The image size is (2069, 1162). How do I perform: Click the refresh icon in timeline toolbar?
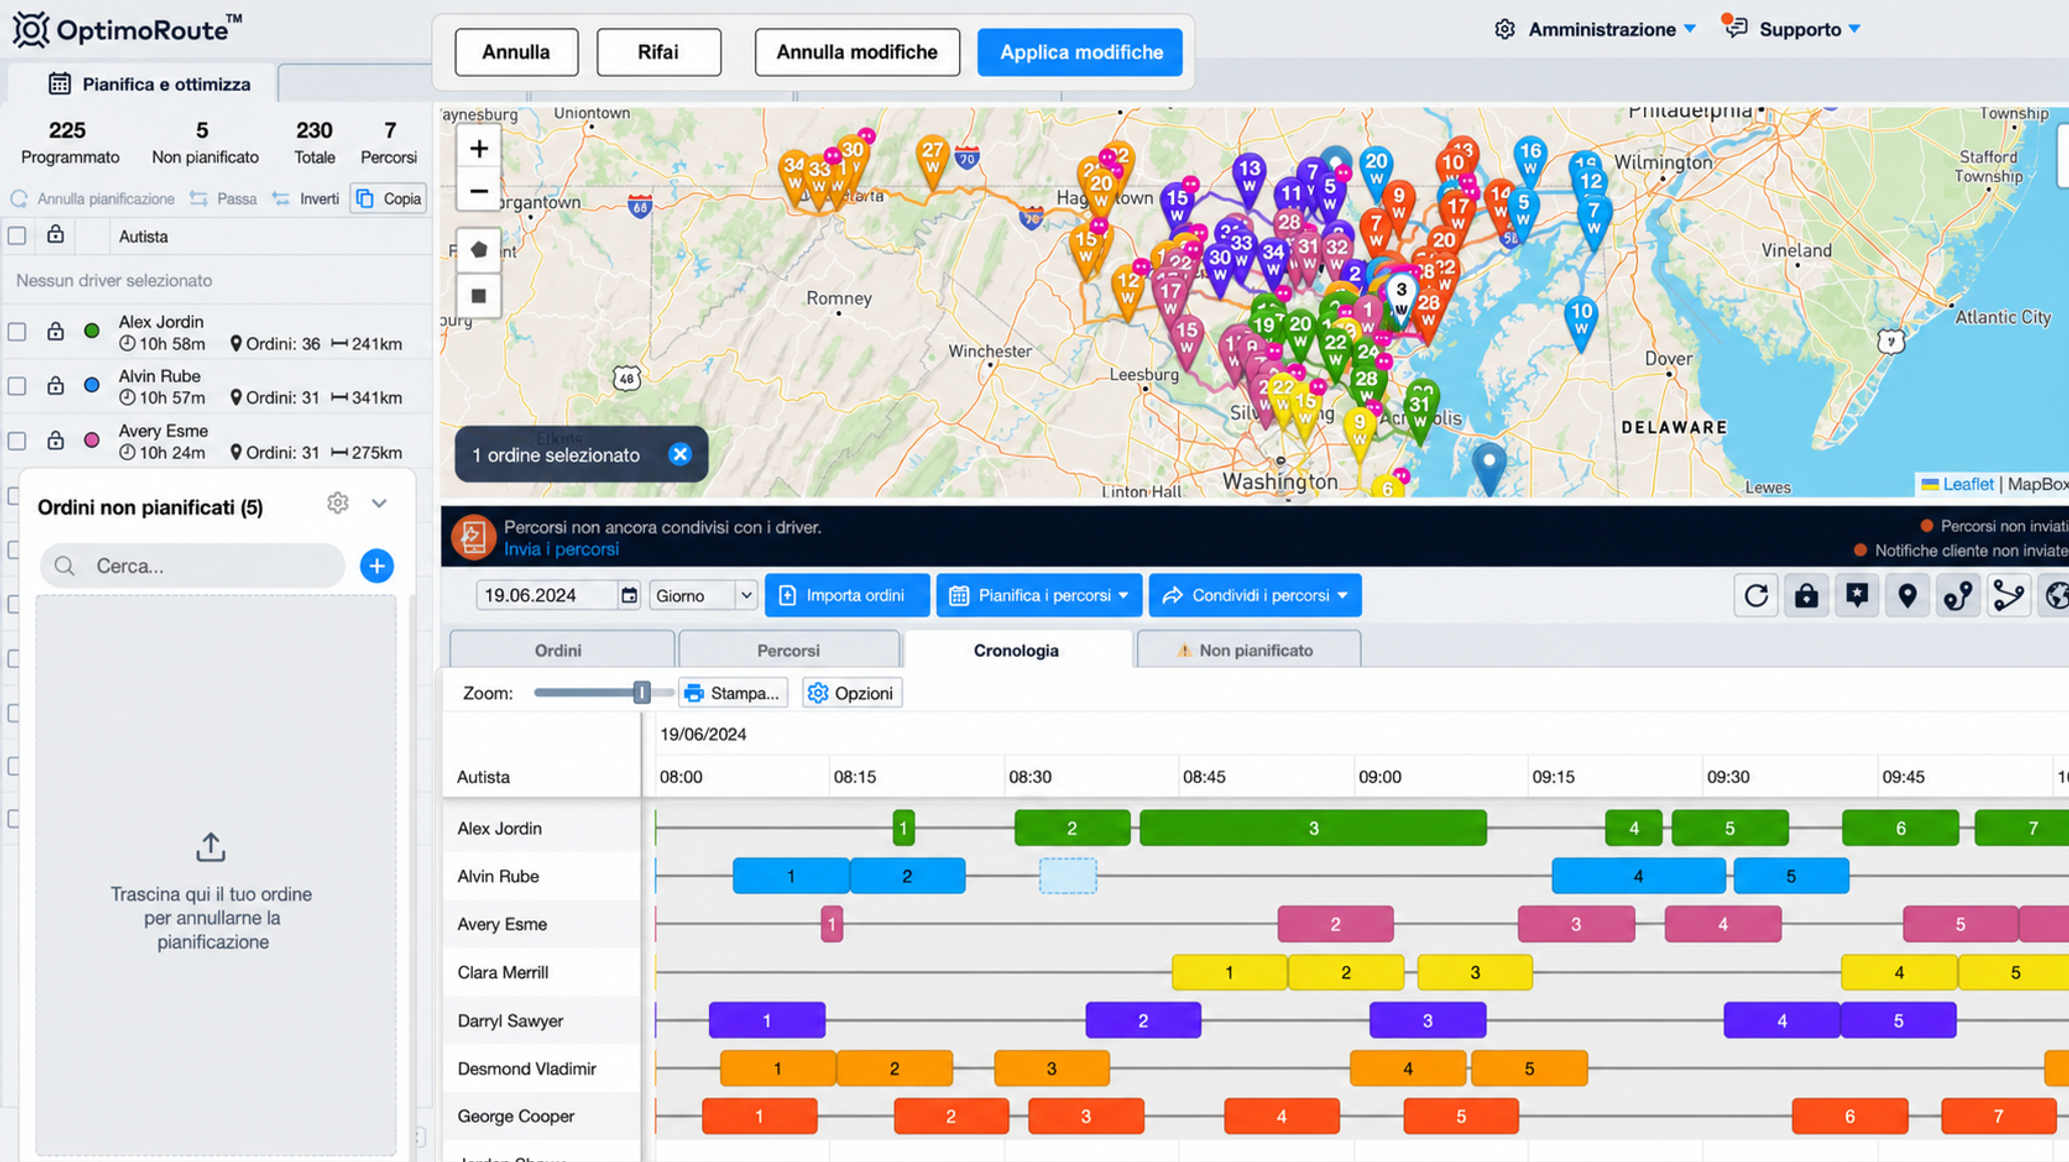point(1756,596)
